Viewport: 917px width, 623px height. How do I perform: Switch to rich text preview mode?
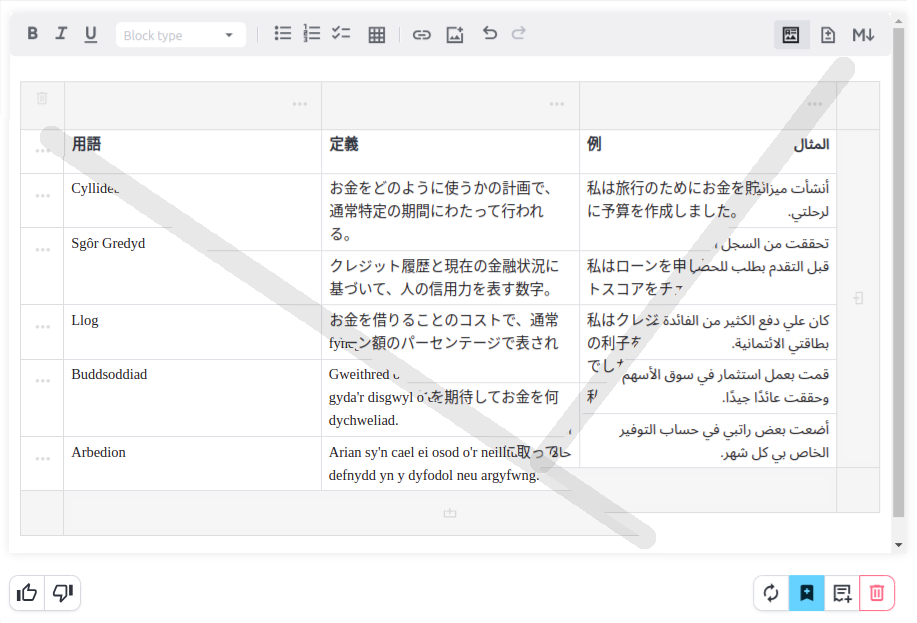791,35
